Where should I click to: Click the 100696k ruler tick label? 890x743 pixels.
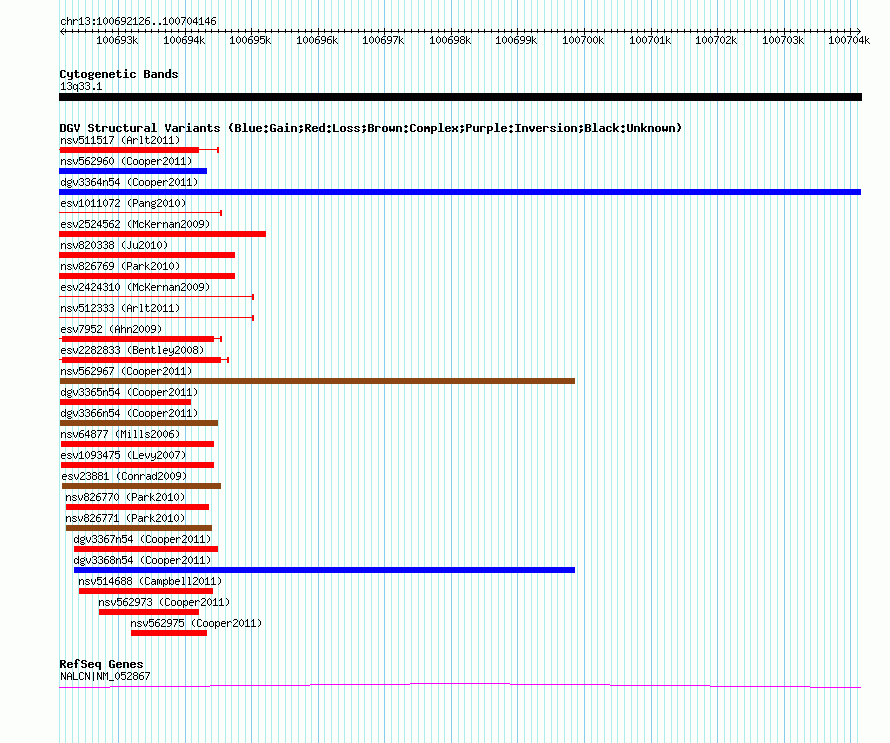click(317, 40)
